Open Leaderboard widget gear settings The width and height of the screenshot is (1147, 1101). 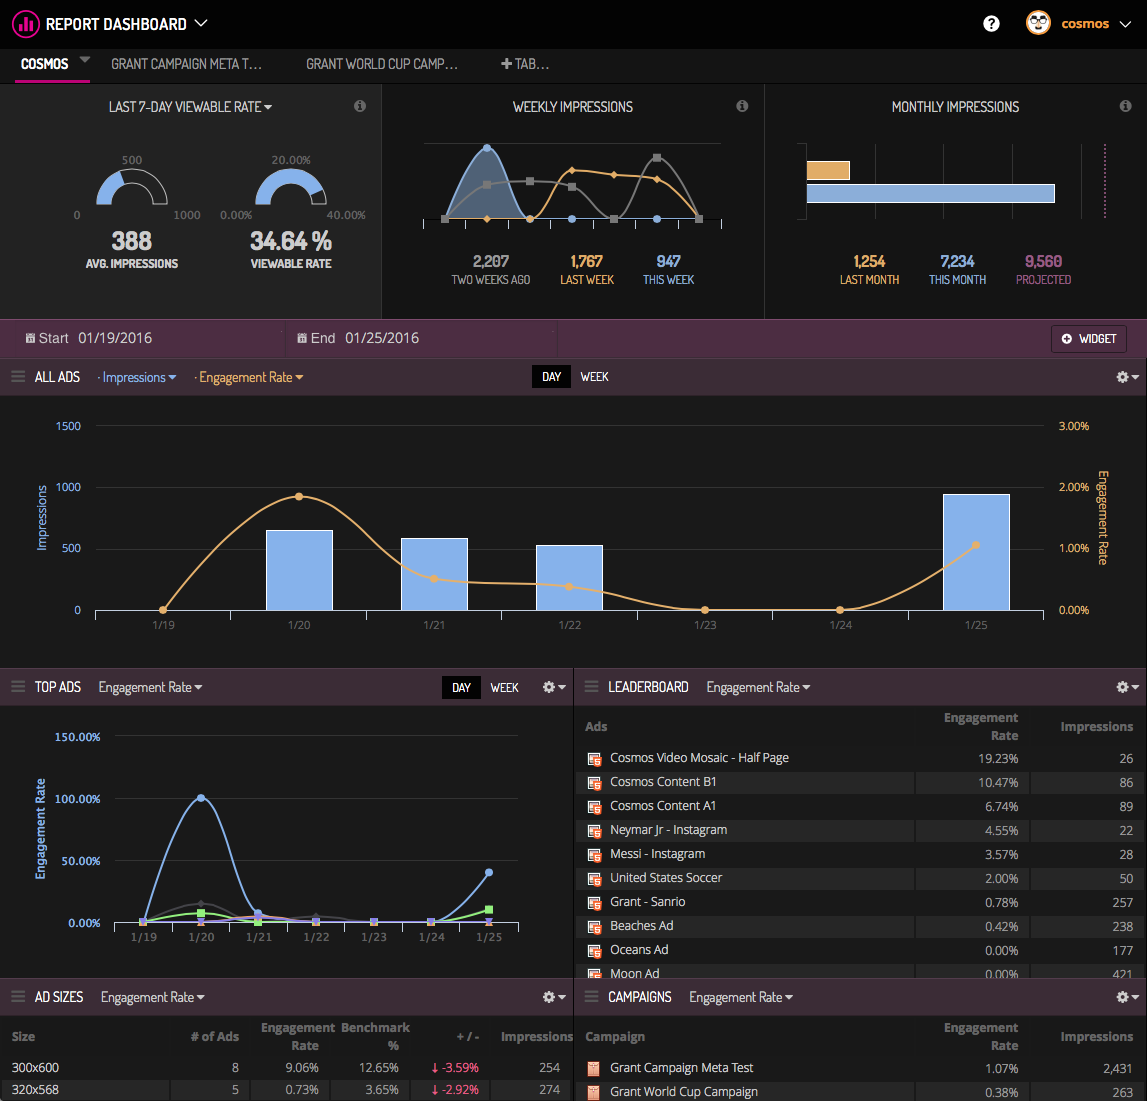point(1127,687)
